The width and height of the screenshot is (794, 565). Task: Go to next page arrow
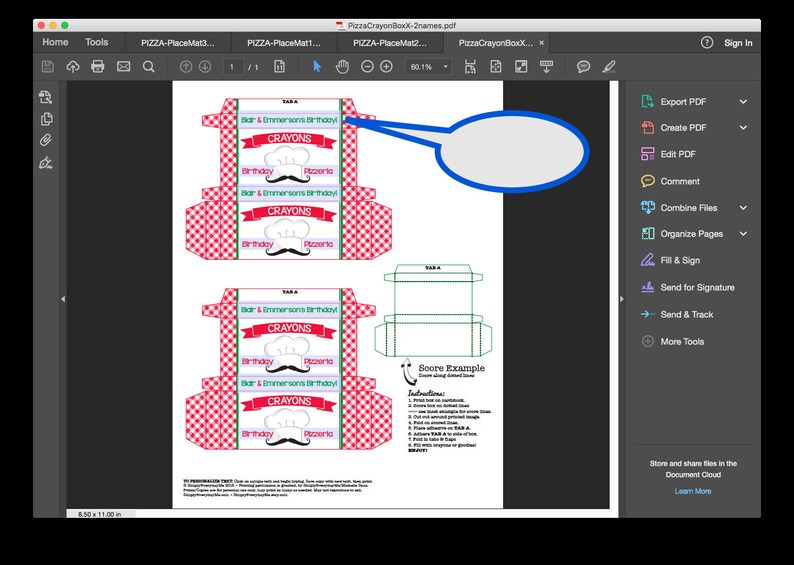pos(205,66)
